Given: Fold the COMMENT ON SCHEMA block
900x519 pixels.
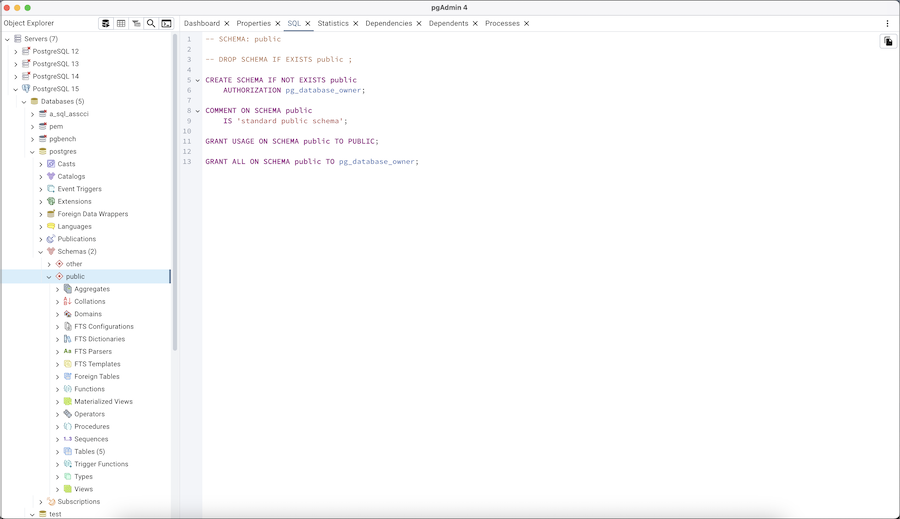Looking at the screenshot, I should [x=198, y=111].
